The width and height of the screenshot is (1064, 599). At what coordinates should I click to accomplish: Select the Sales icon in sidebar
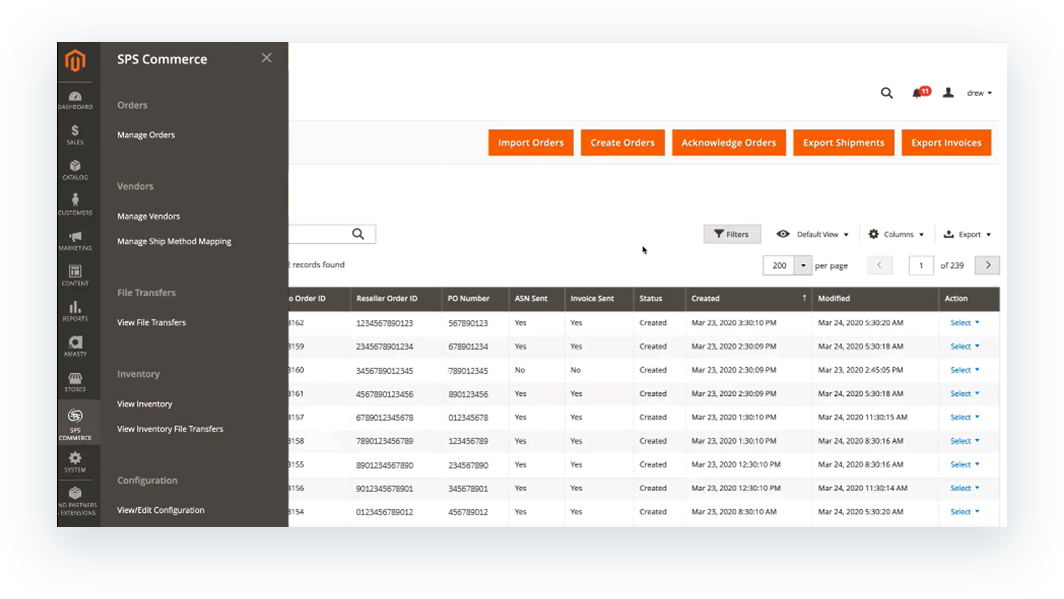(76, 132)
